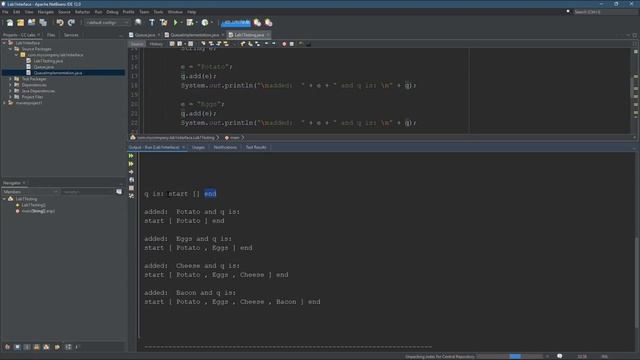This screenshot has height=360, width=640.
Task: Open the Edit menu
Action: tap(16, 12)
